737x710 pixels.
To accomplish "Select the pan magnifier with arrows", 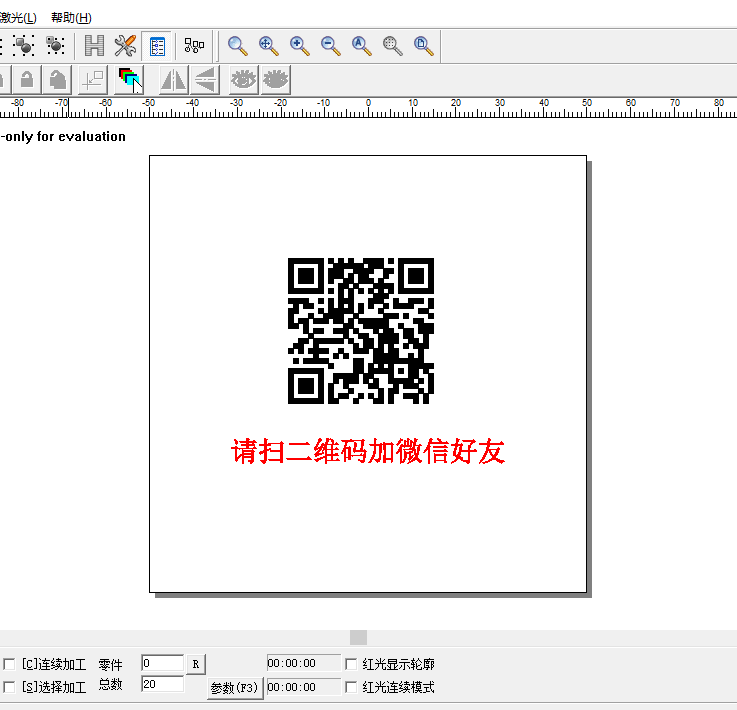I will (x=268, y=46).
